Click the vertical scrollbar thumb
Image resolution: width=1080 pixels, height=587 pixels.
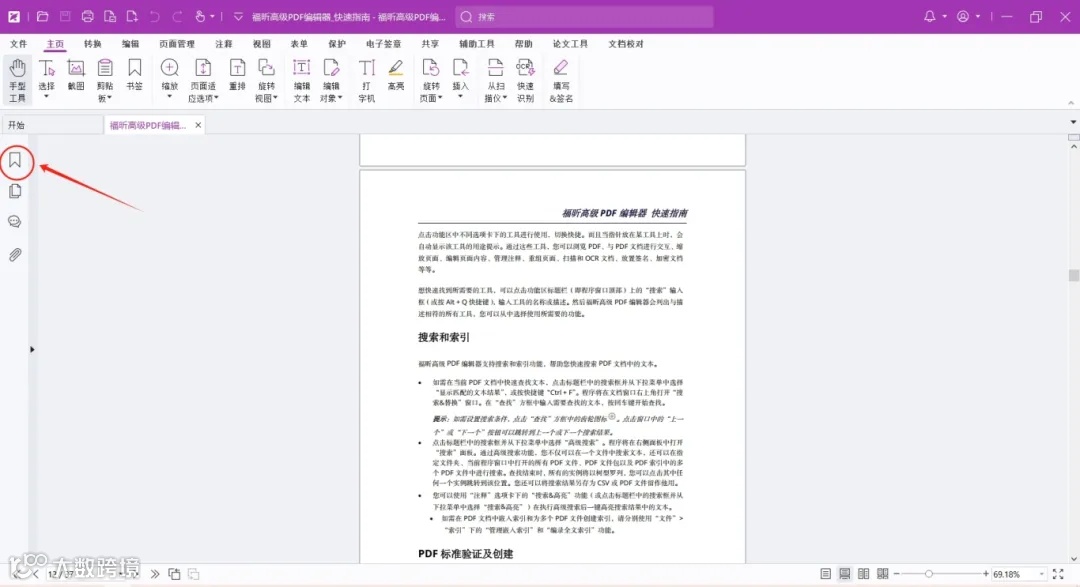pos(1073,276)
